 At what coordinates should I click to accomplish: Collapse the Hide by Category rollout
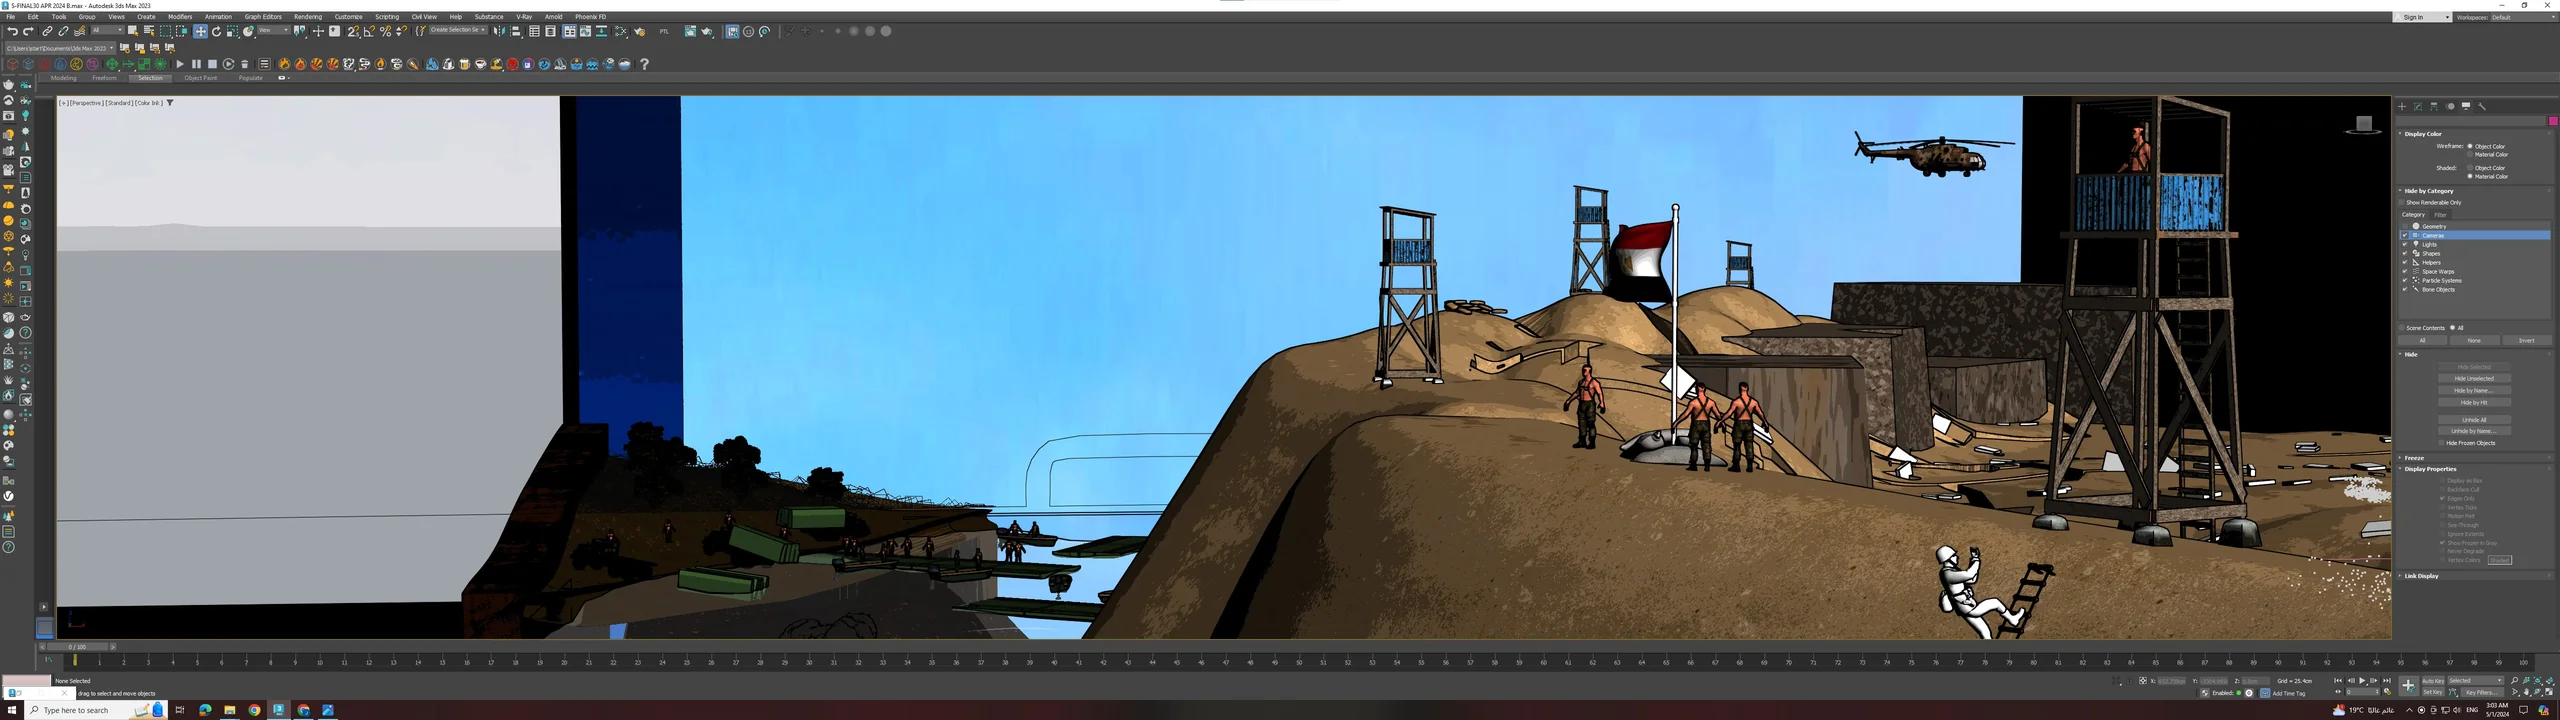tap(2429, 190)
